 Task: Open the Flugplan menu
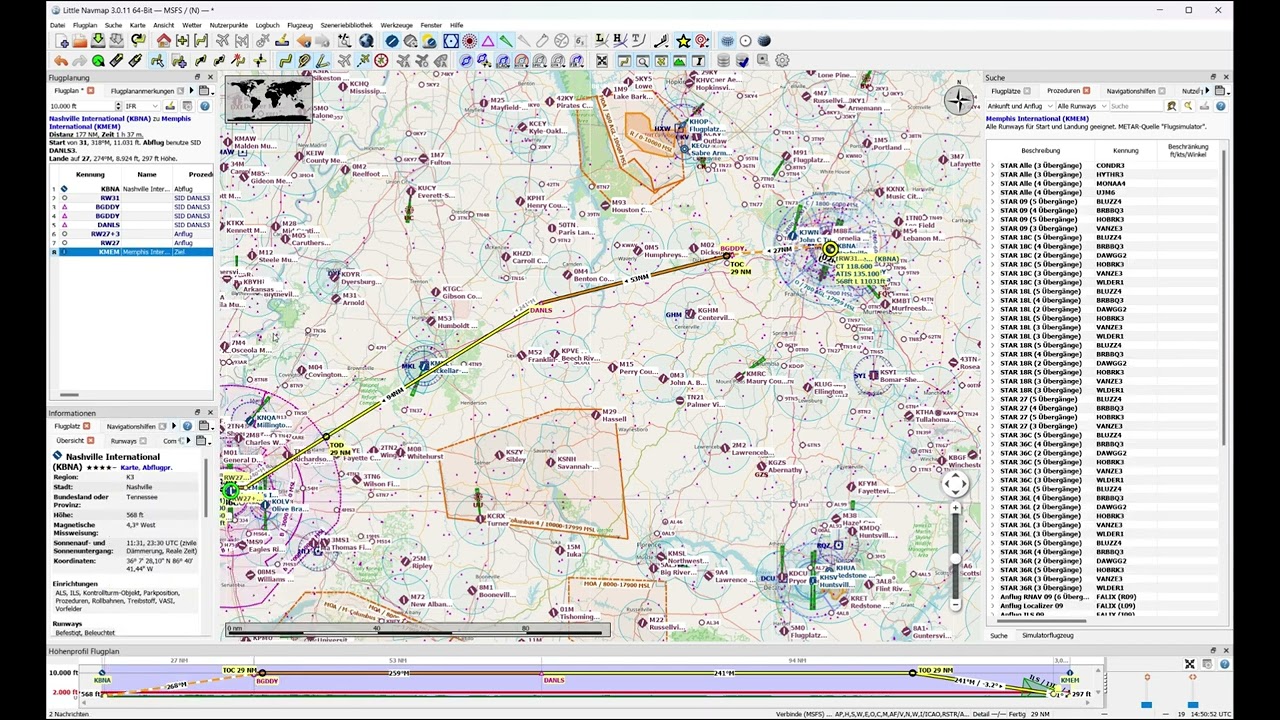(x=85, y=25)
